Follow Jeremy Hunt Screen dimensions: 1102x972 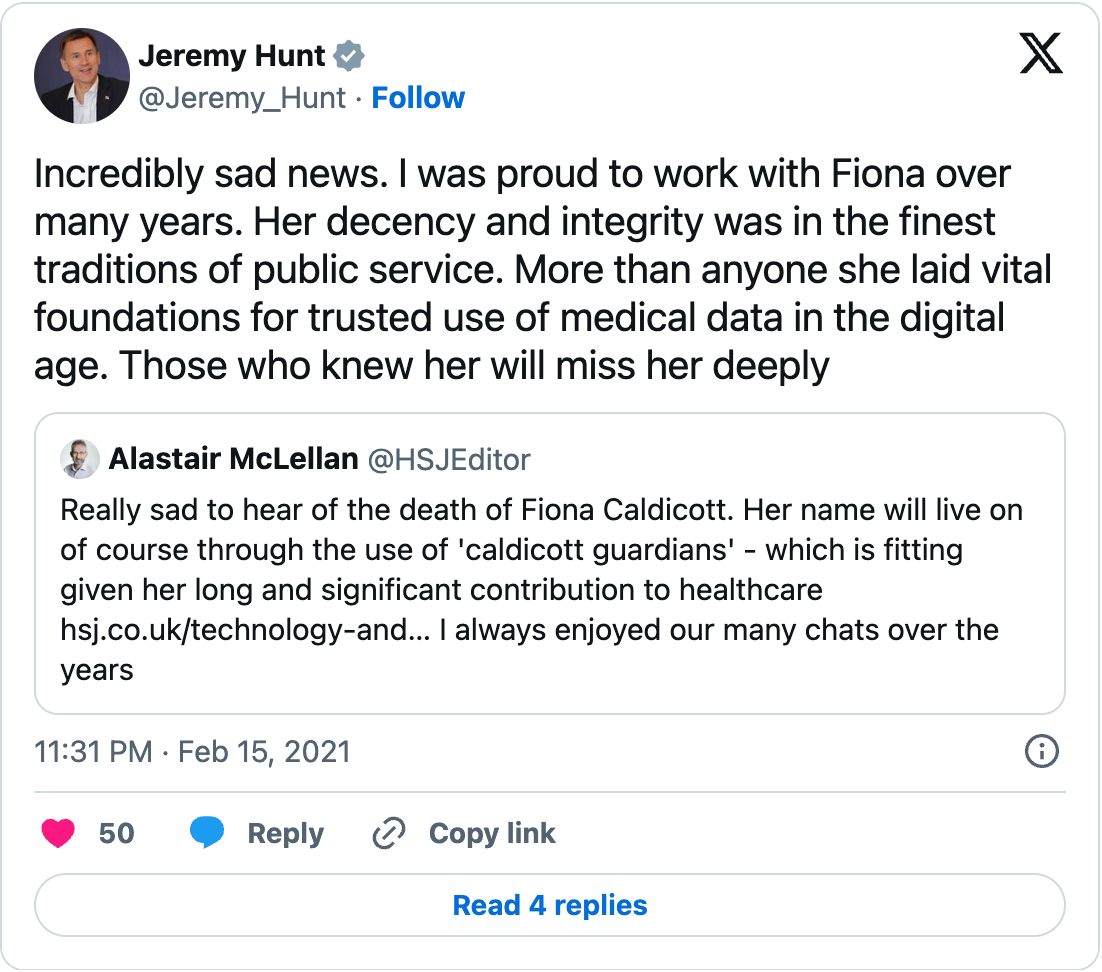click(x=418, y=98)
